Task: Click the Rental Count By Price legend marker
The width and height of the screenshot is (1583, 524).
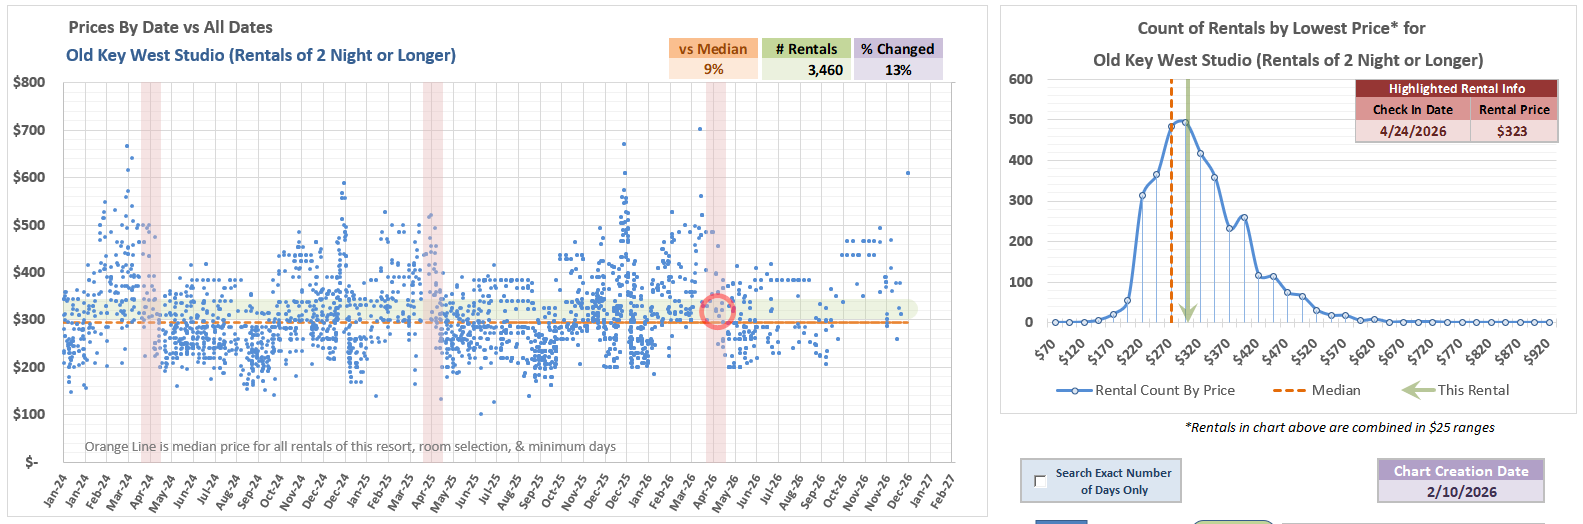Action: point(1075,390)
